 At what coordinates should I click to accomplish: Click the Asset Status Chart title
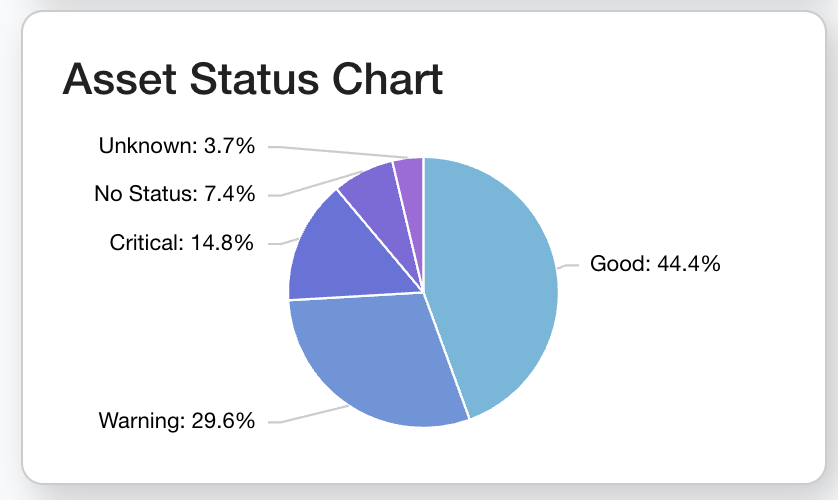253,79
